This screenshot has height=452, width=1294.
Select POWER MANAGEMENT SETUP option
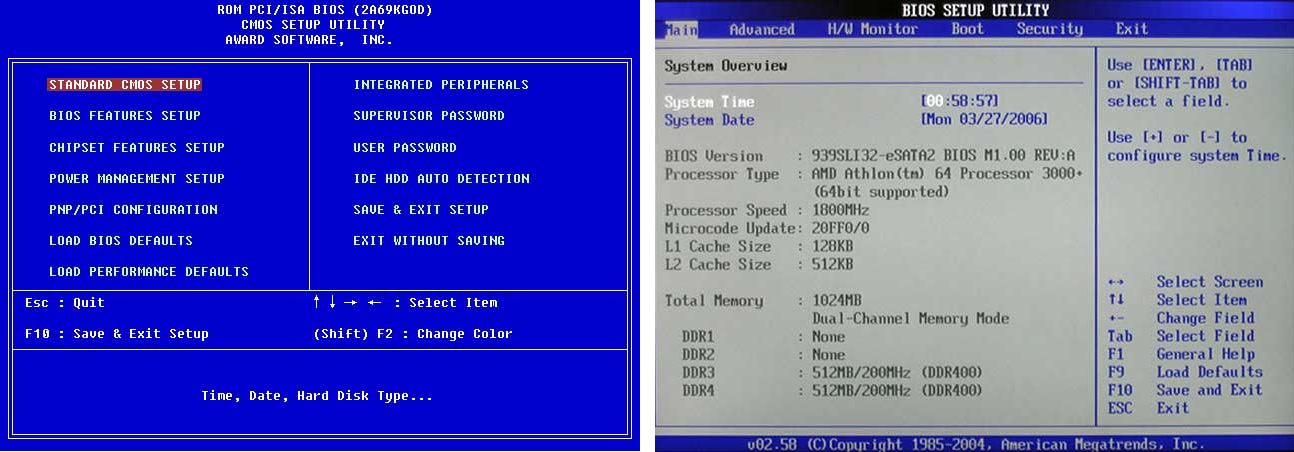[137, 179]
